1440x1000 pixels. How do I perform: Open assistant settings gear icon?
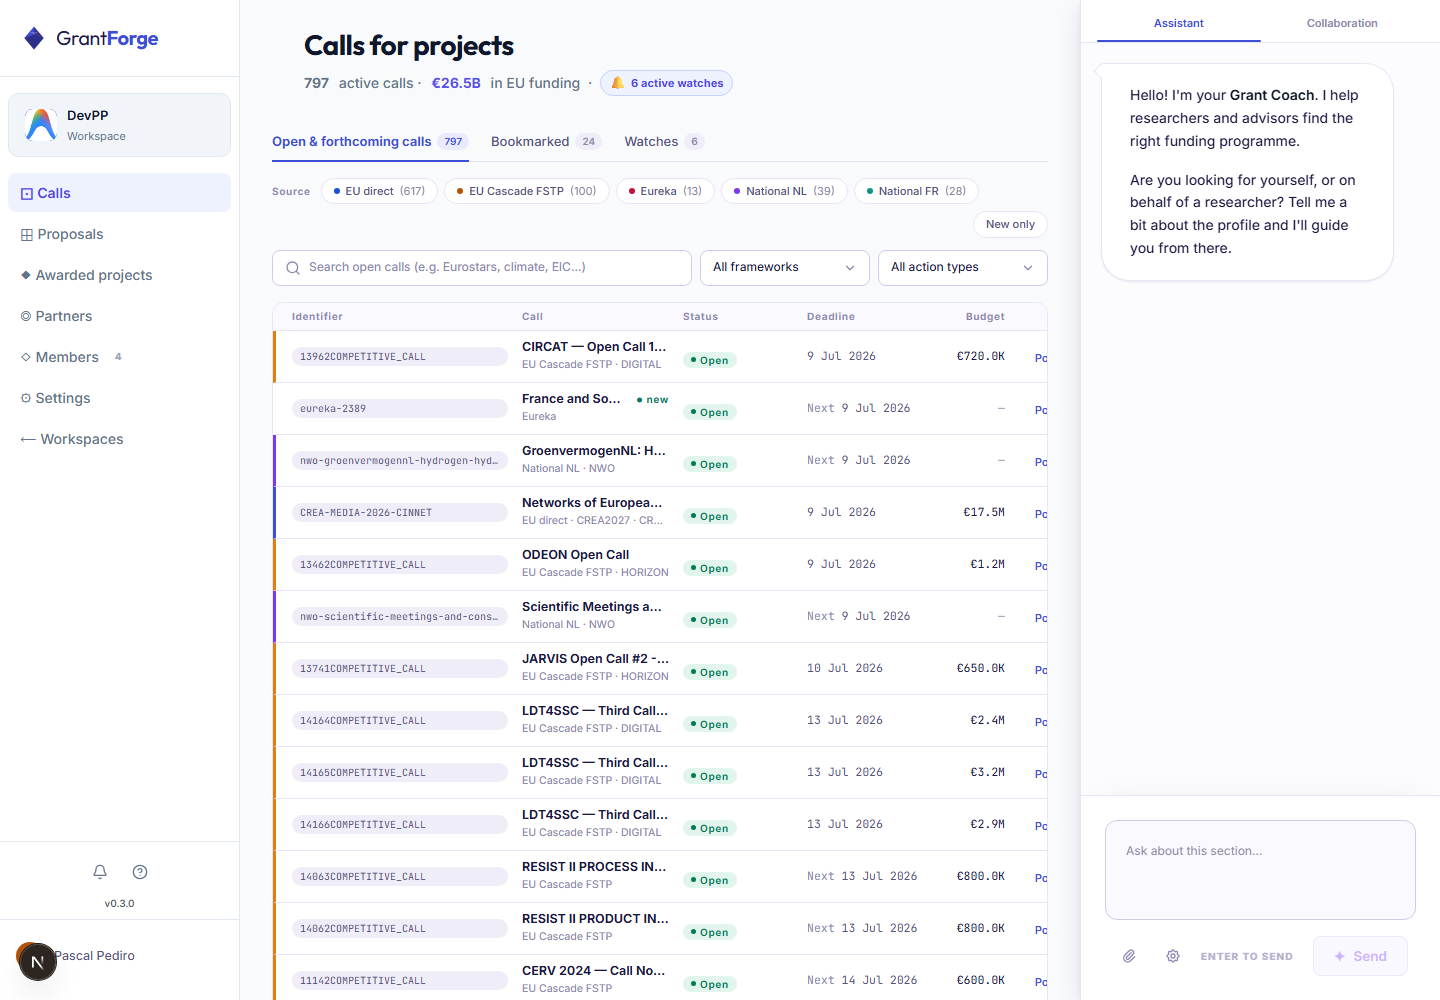tap(1173, 956)
